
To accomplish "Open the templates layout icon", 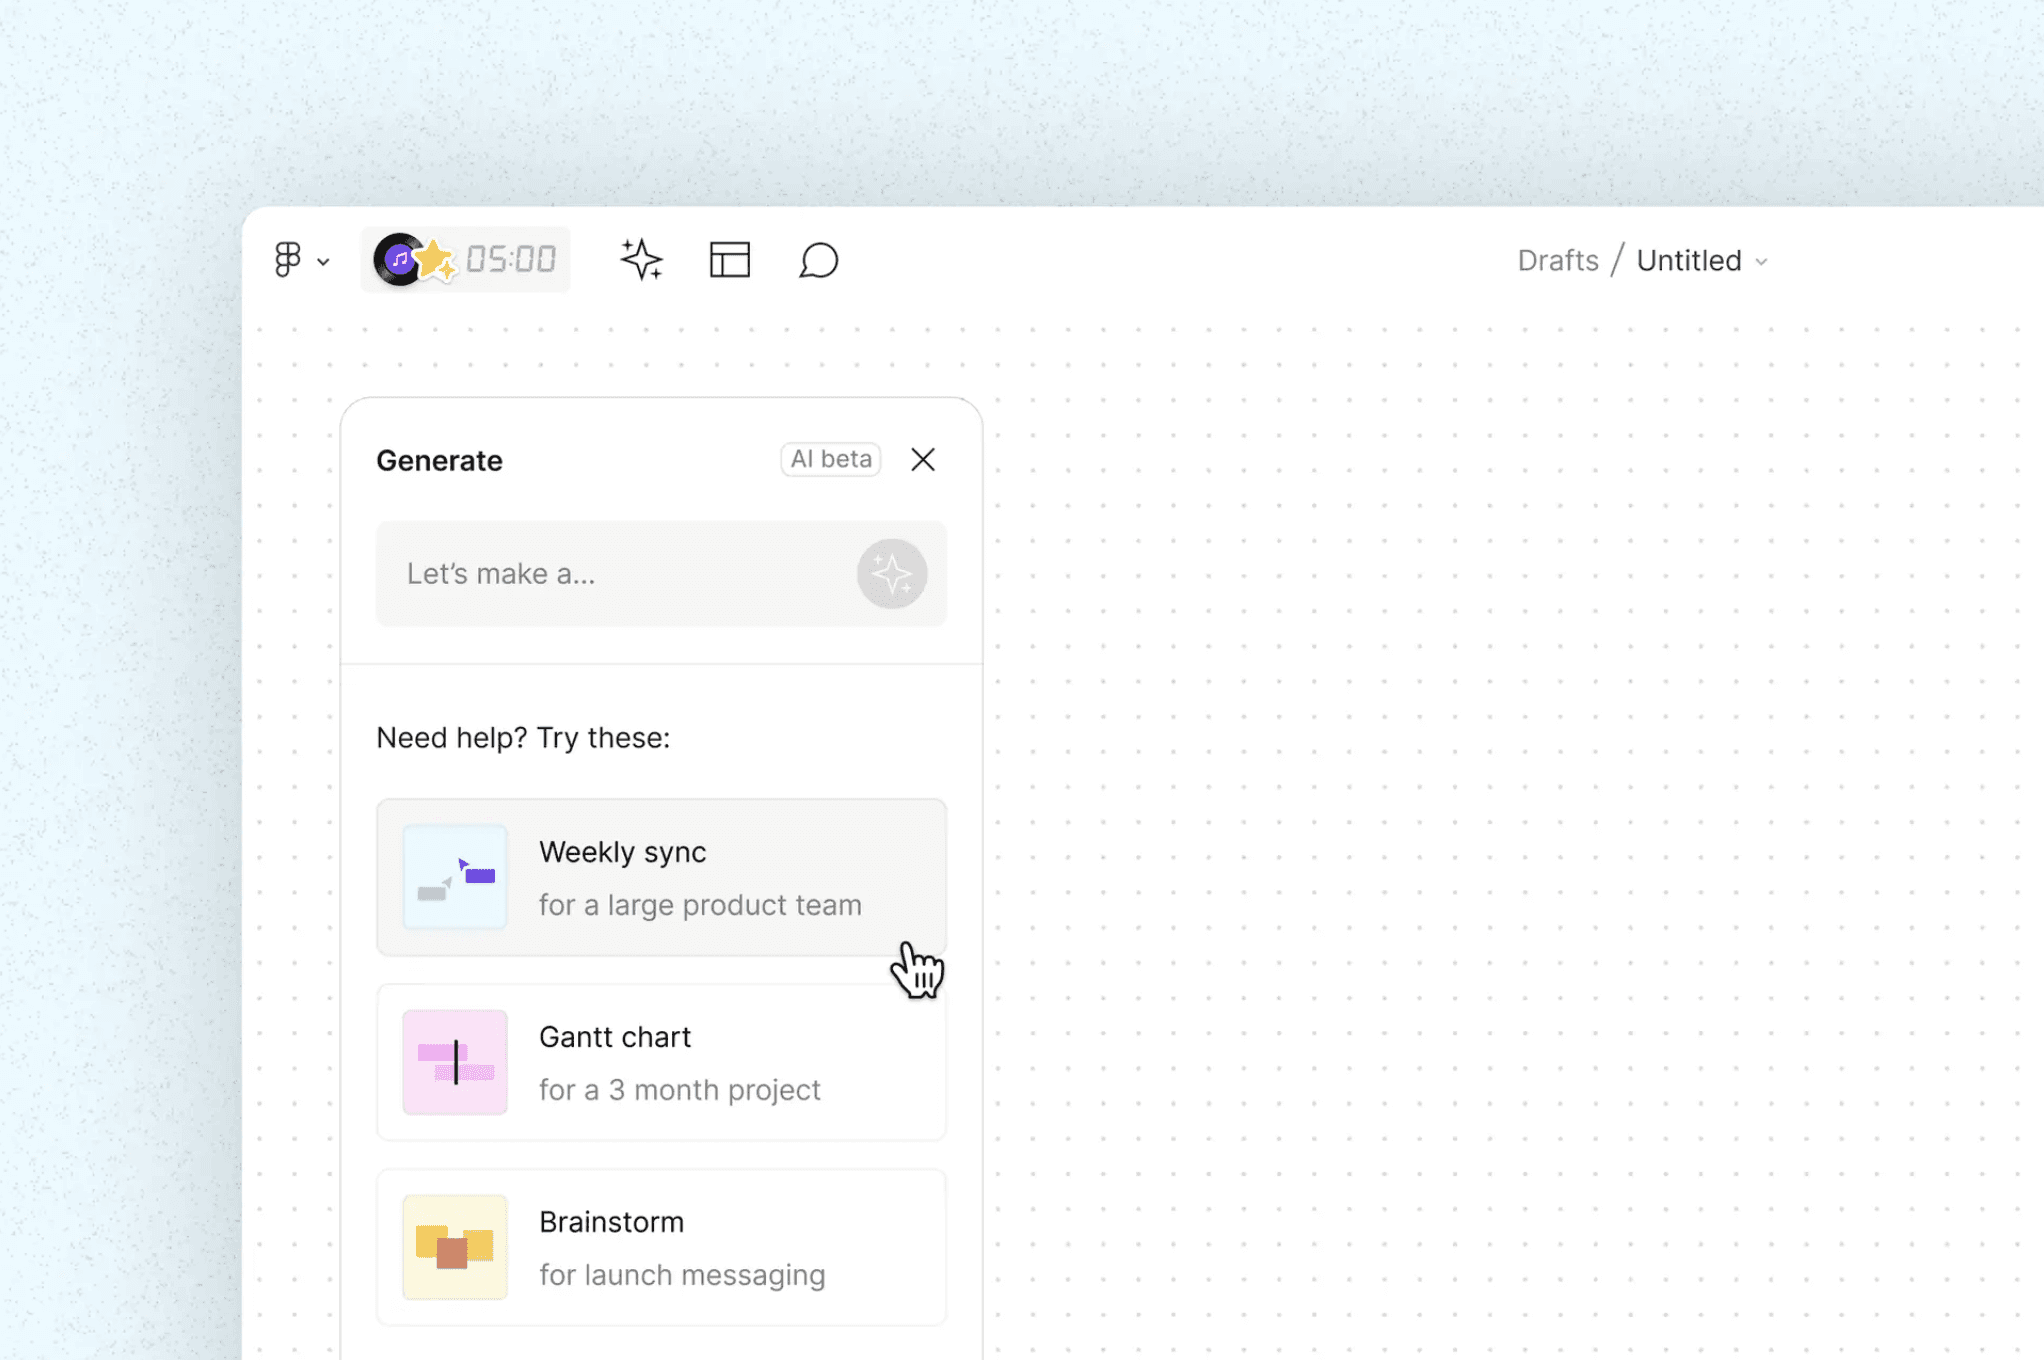I will [x=729, y=260].
